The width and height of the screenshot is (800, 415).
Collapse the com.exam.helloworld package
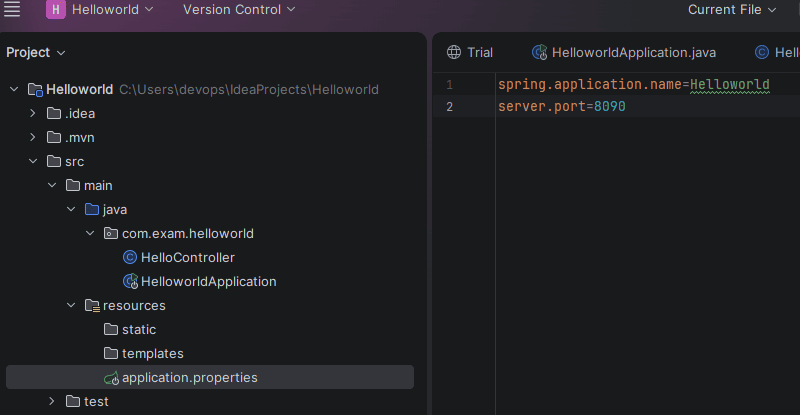point(90,233)
